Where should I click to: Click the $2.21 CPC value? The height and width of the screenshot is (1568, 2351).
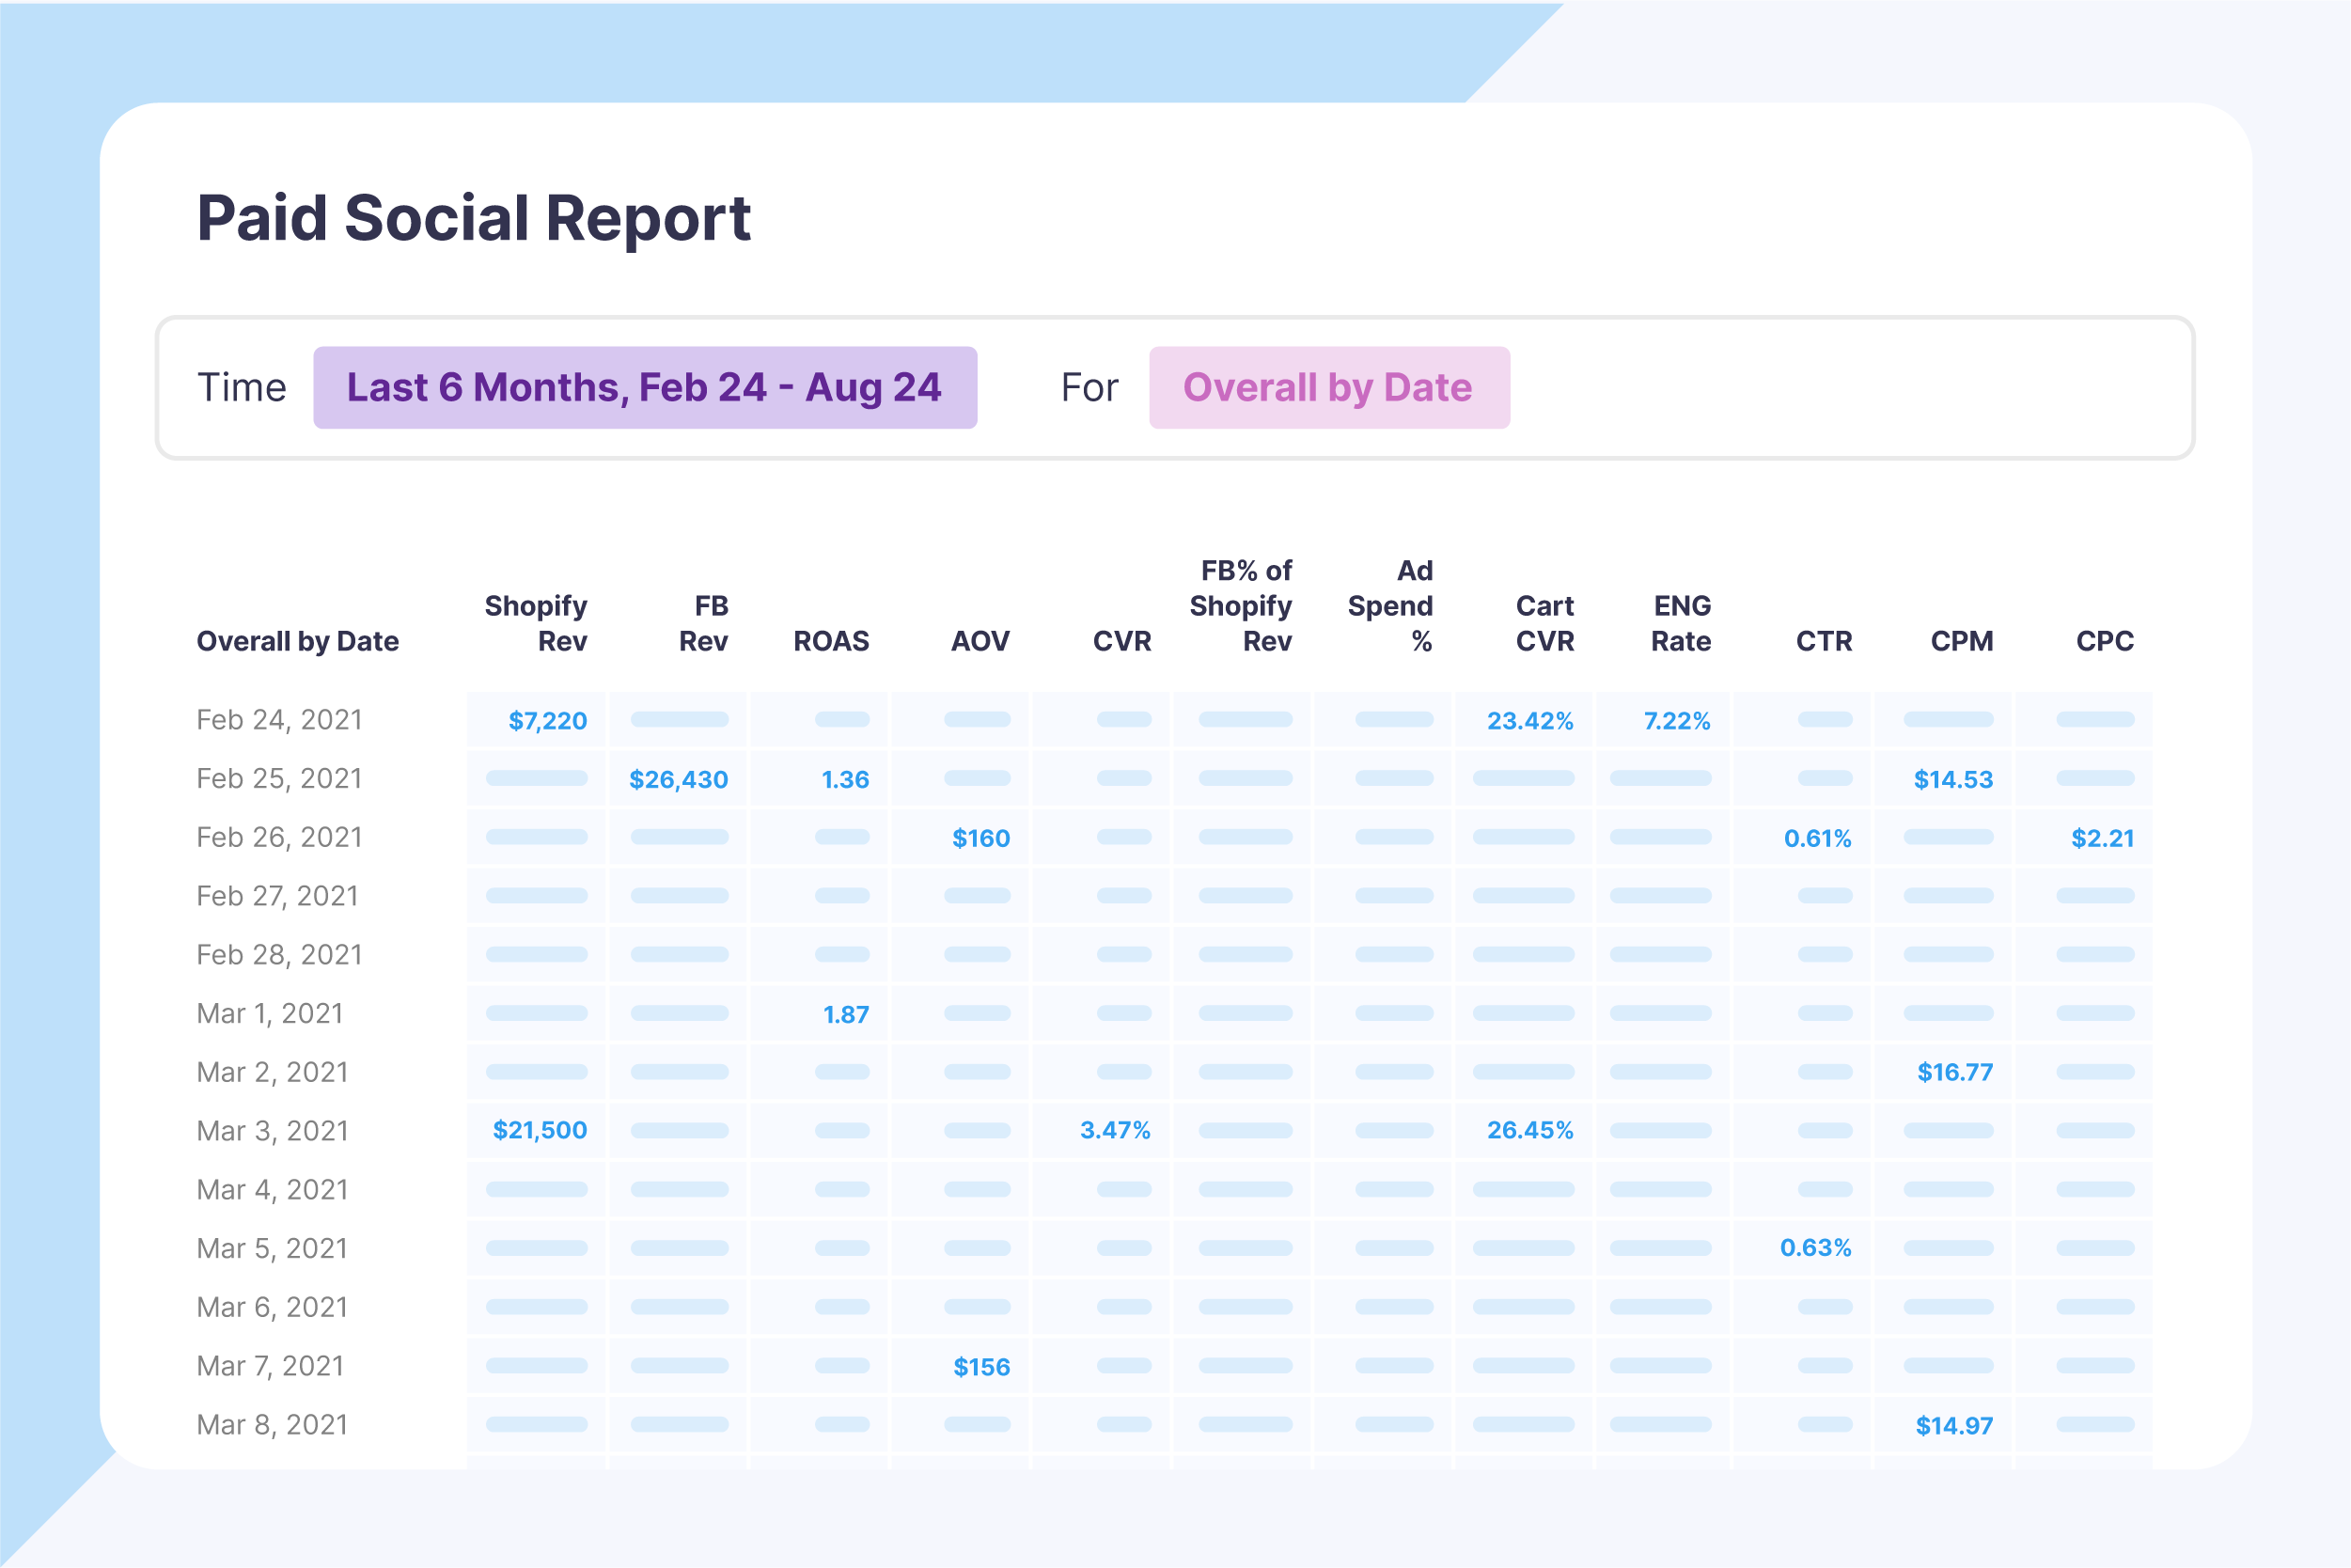(2102, 838)
